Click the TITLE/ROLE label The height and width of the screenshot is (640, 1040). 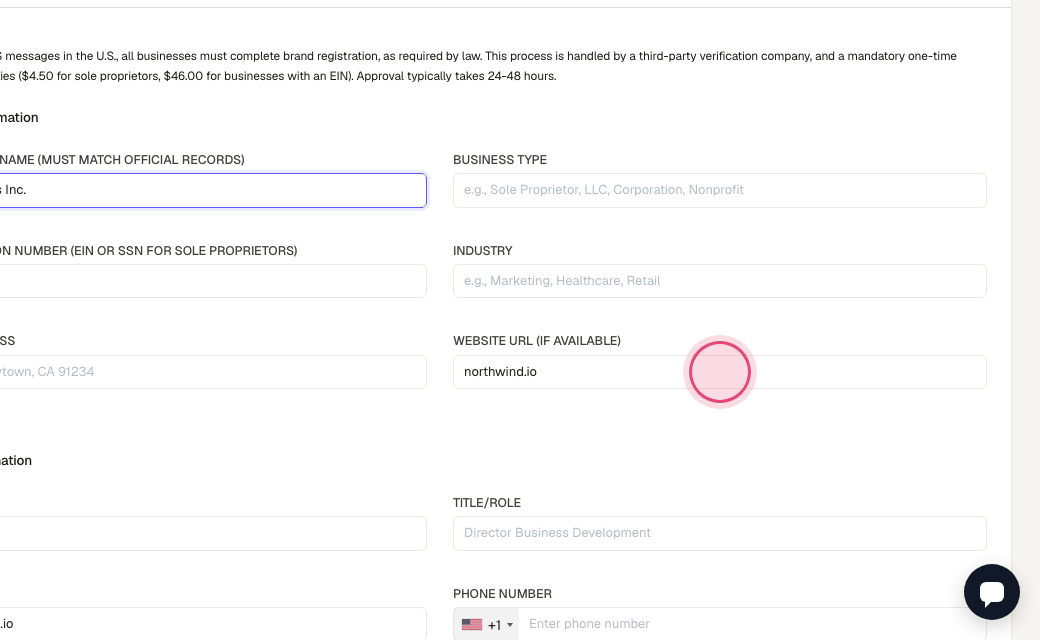click(x=486, y=503)
